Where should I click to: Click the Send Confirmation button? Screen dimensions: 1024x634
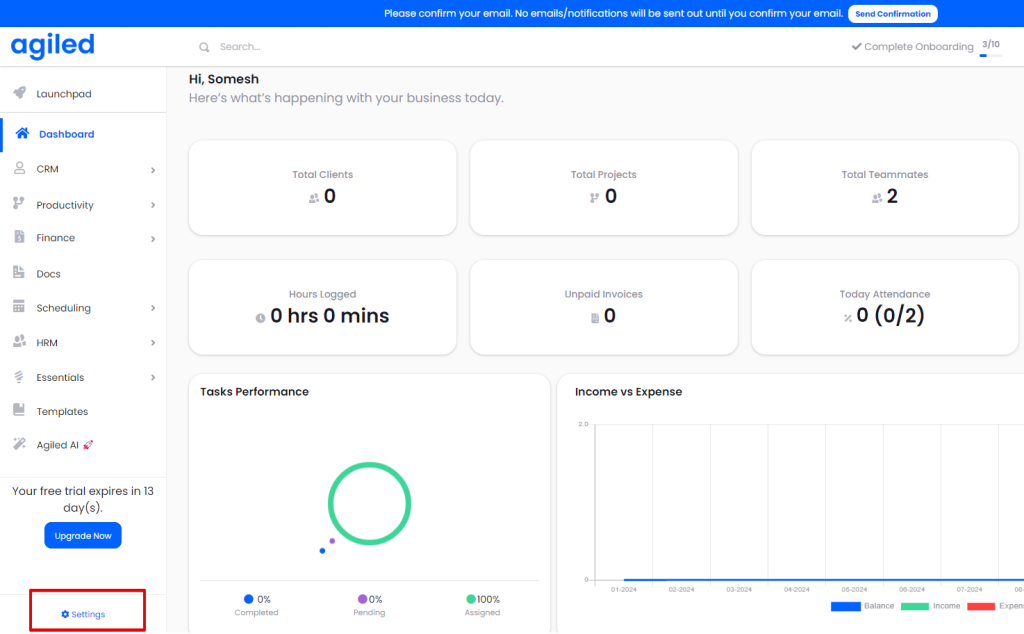(x=892, y=14)
